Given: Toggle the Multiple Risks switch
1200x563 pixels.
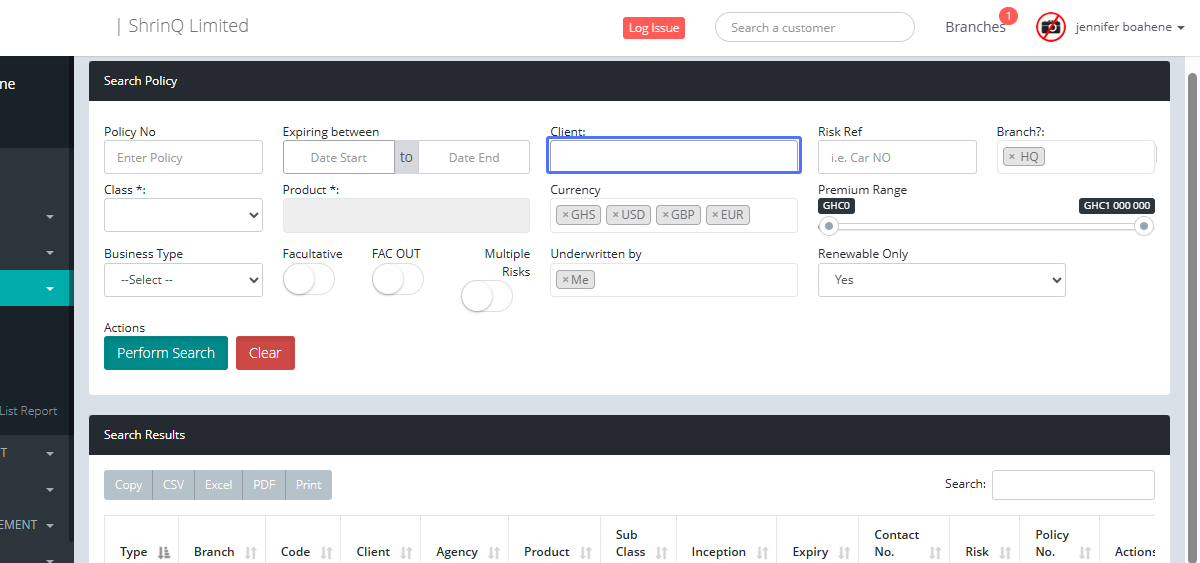Looking at the screenshot, I should point(486,296).
